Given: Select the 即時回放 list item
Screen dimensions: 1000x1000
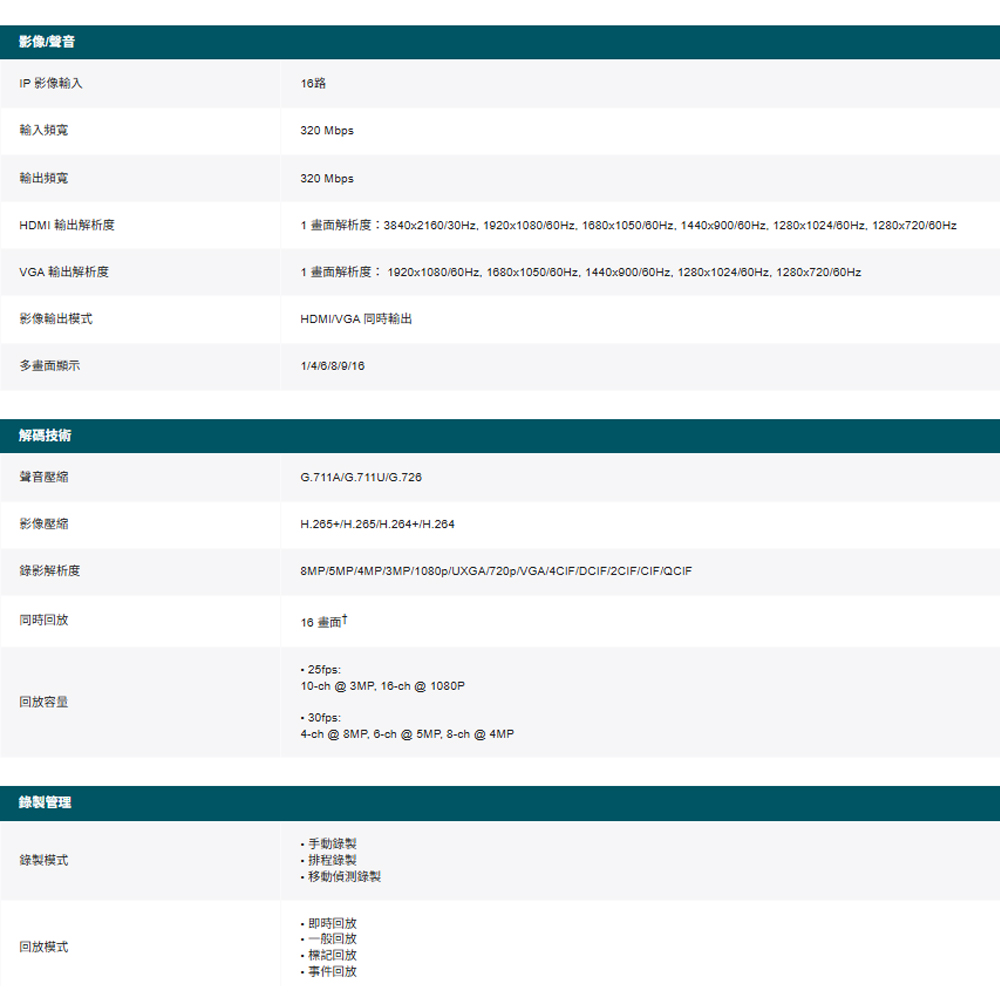Looking at the screenshot, I should (x=329, y=923).
